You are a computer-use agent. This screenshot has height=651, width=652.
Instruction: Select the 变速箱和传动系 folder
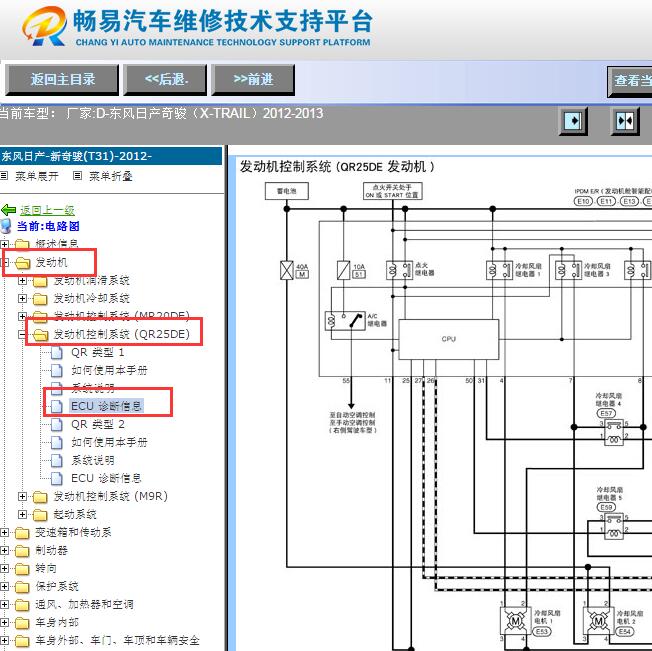pos(73,533)
